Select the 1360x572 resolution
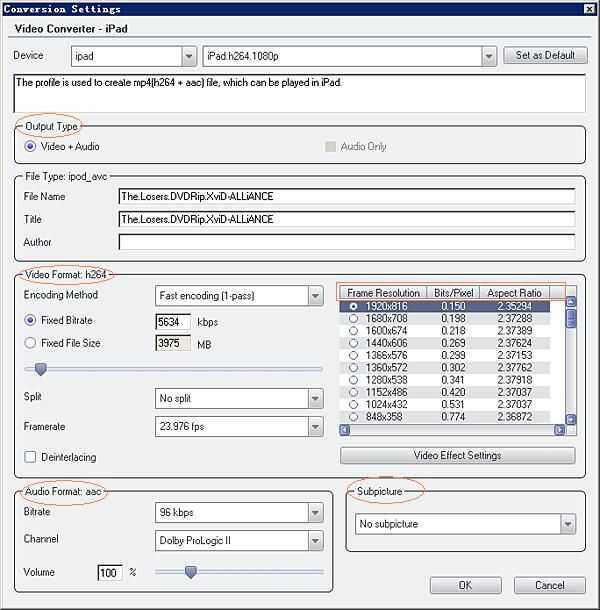 [445, 368]
